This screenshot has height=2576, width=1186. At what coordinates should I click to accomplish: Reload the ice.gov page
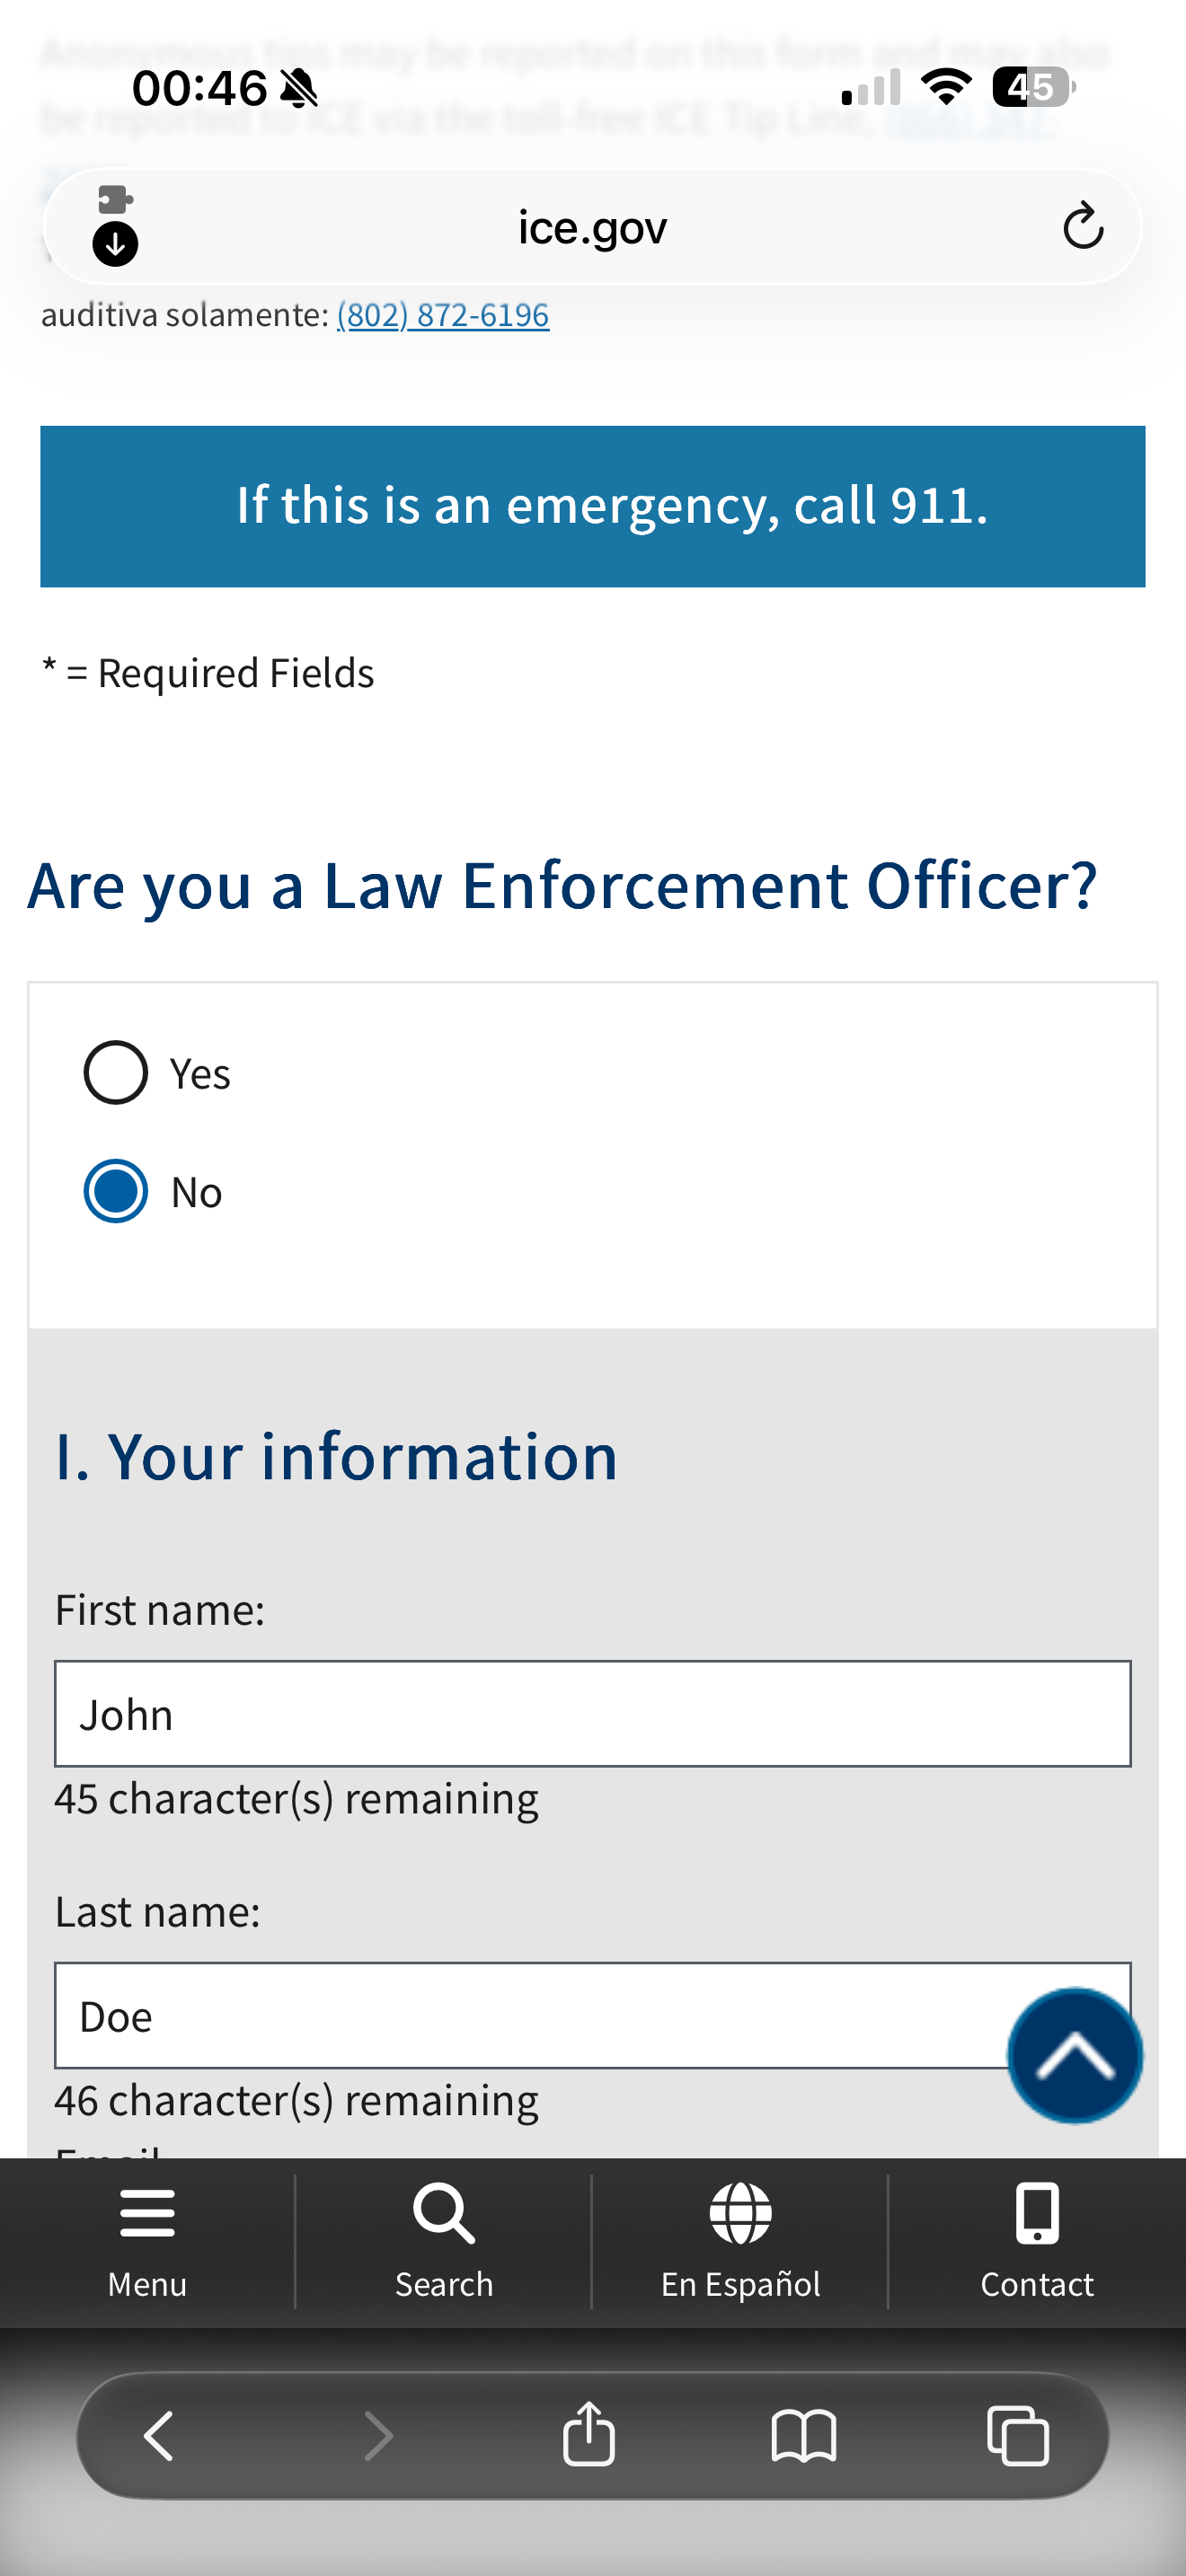[x=1082, y=227]
